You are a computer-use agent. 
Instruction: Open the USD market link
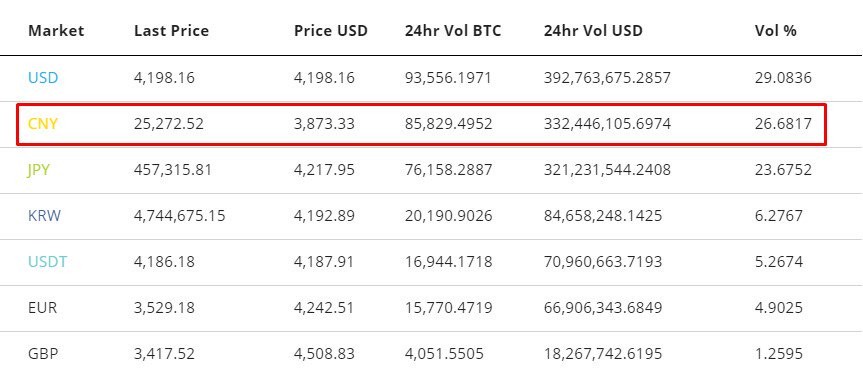(x=43, y=78)
